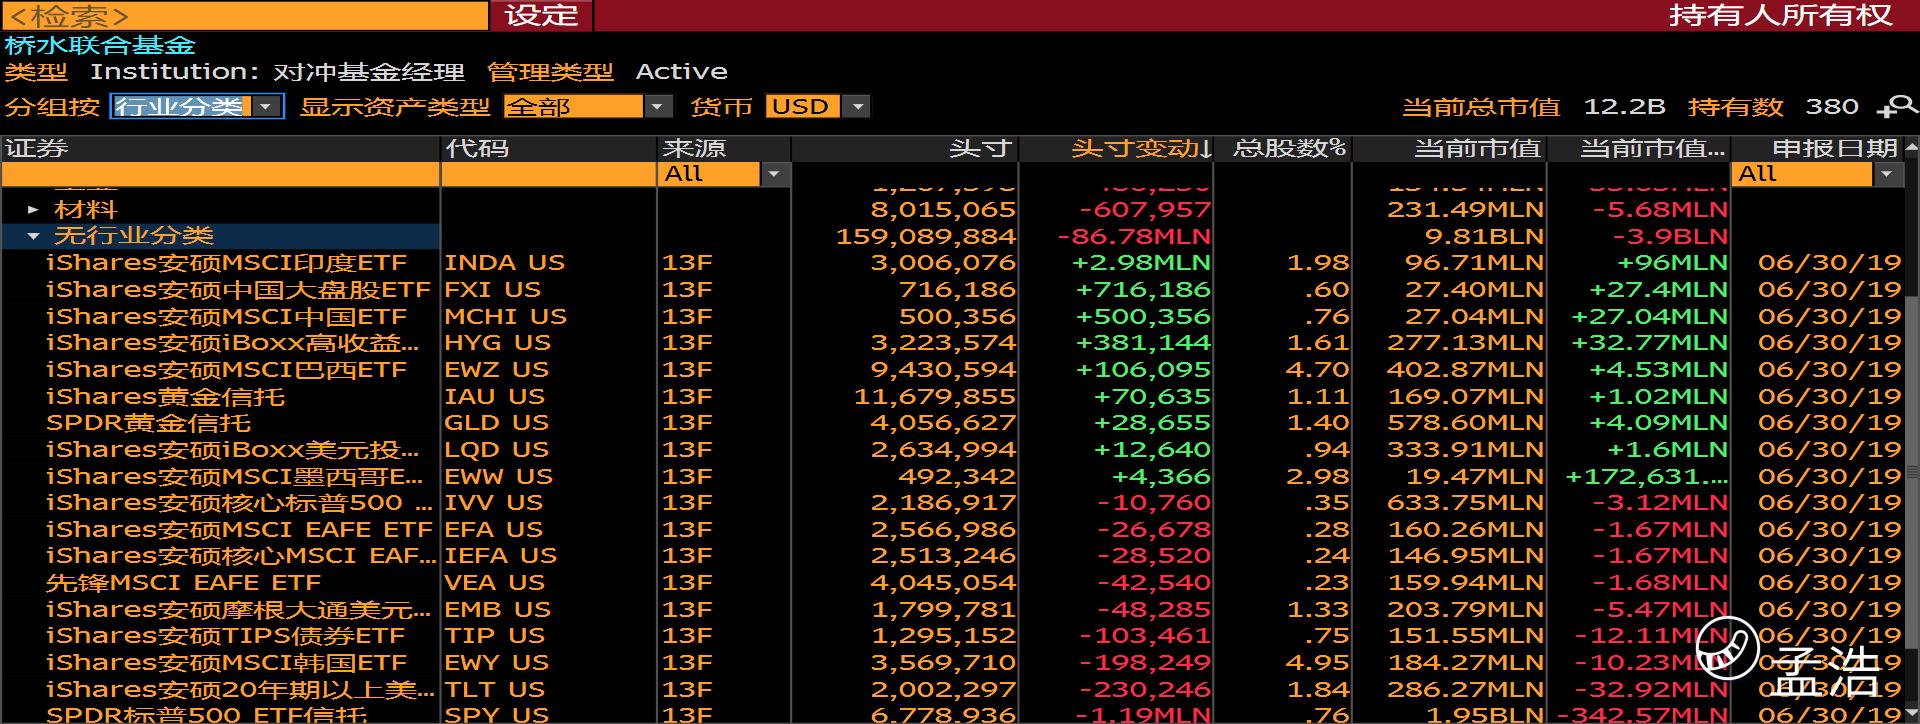1920x724 pixels.
Task: Click the ticker IEFA US
Action: (x=500, y=556)
